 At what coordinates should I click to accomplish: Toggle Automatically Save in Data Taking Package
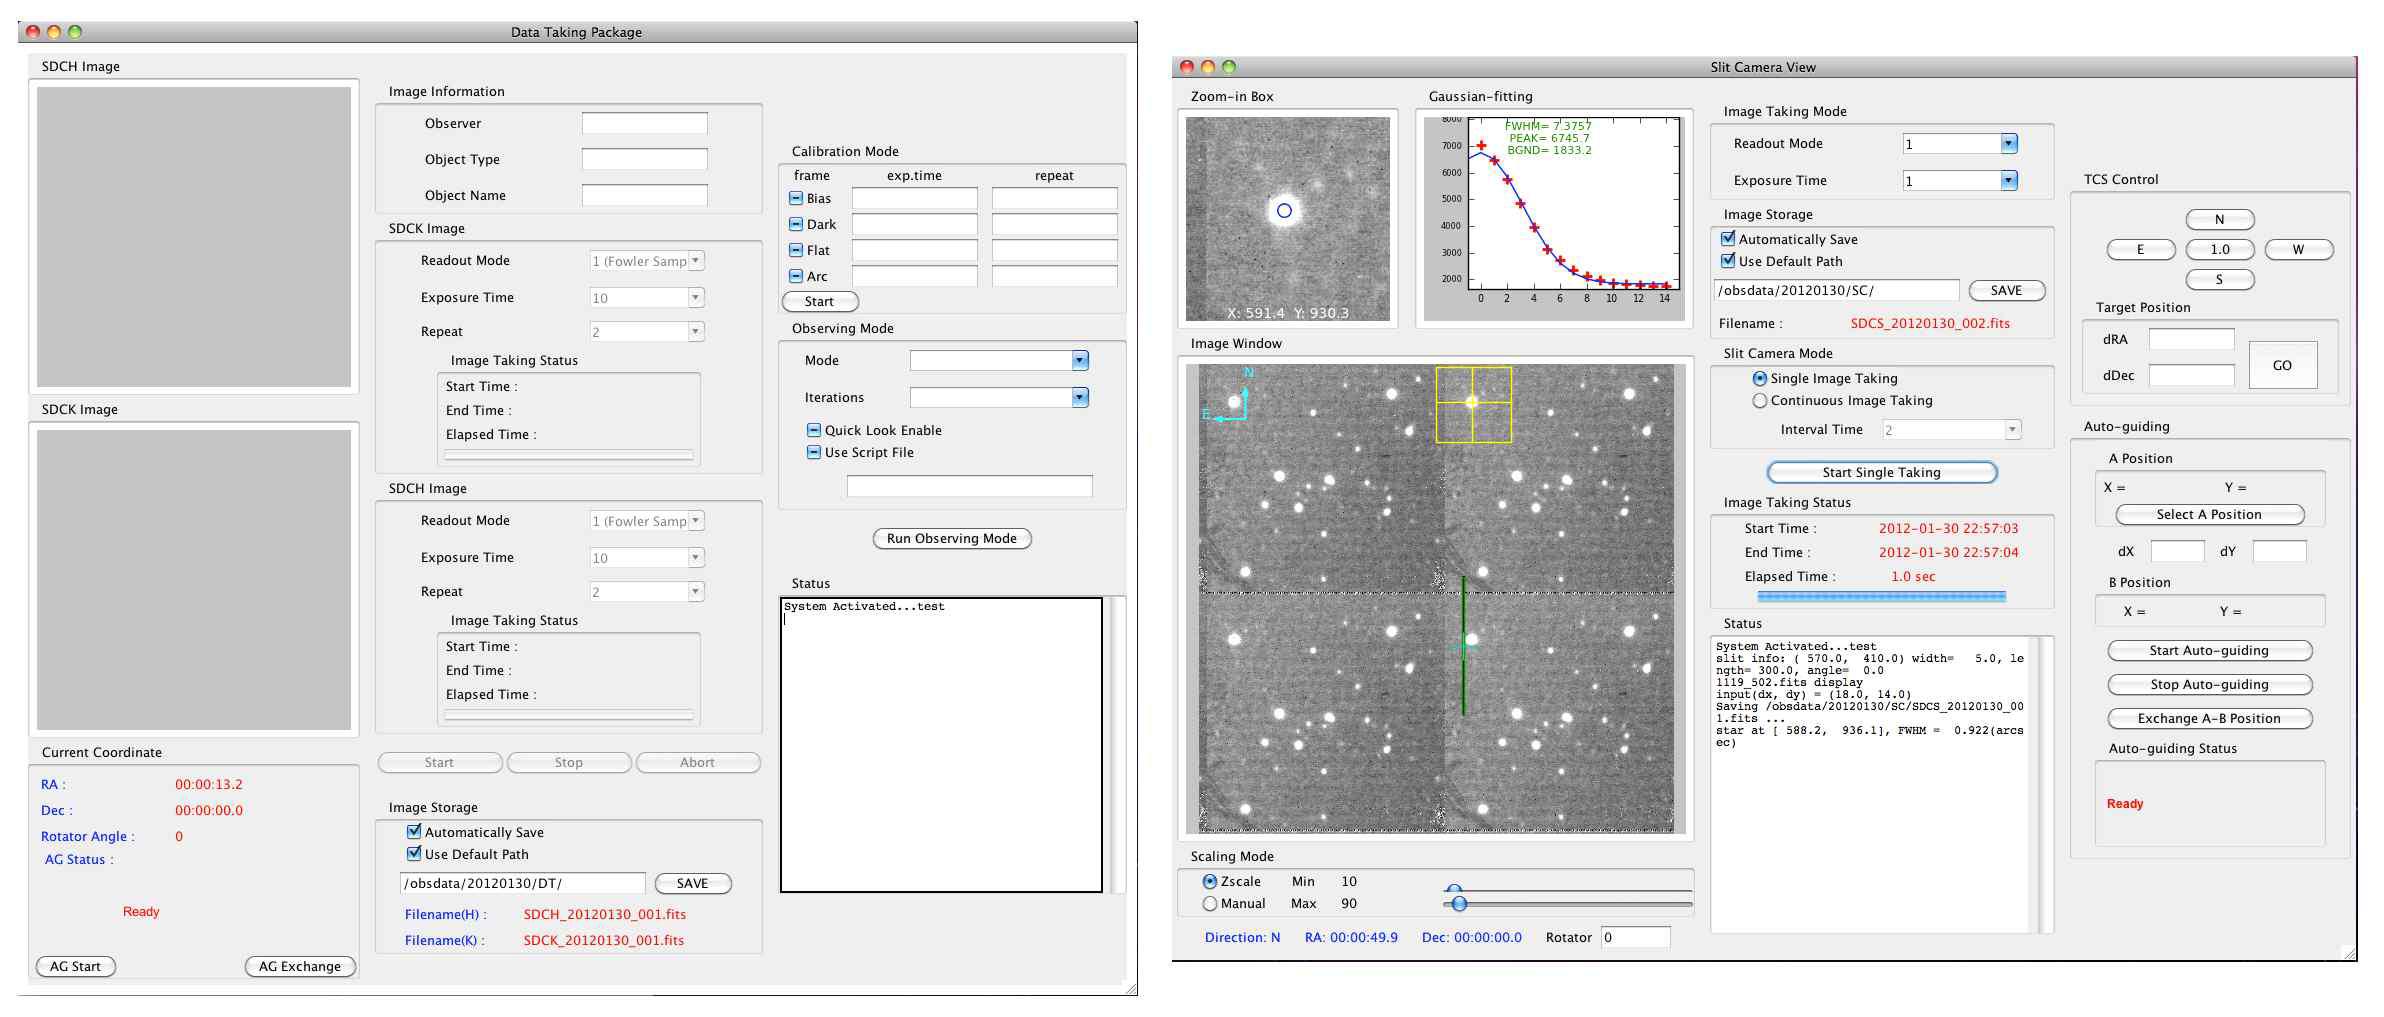(x=414, y=831)
